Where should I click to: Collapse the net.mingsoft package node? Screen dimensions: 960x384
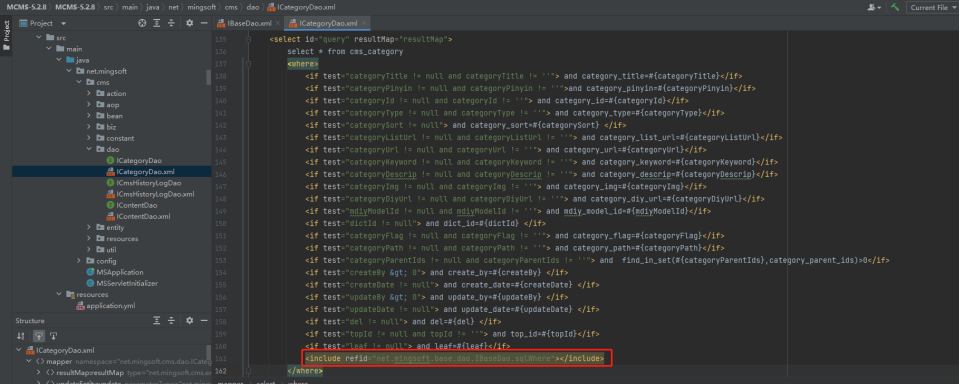pos(69,71)
